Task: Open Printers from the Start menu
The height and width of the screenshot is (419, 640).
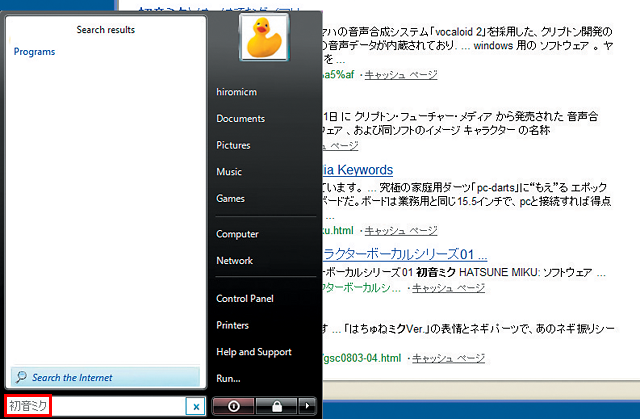Action: click(232, 325)
